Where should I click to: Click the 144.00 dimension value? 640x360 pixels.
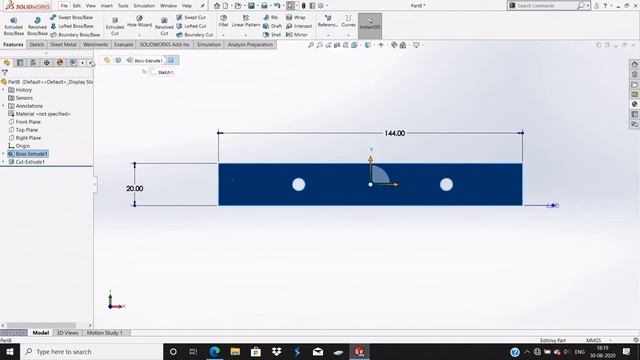(x=395, y=133)
